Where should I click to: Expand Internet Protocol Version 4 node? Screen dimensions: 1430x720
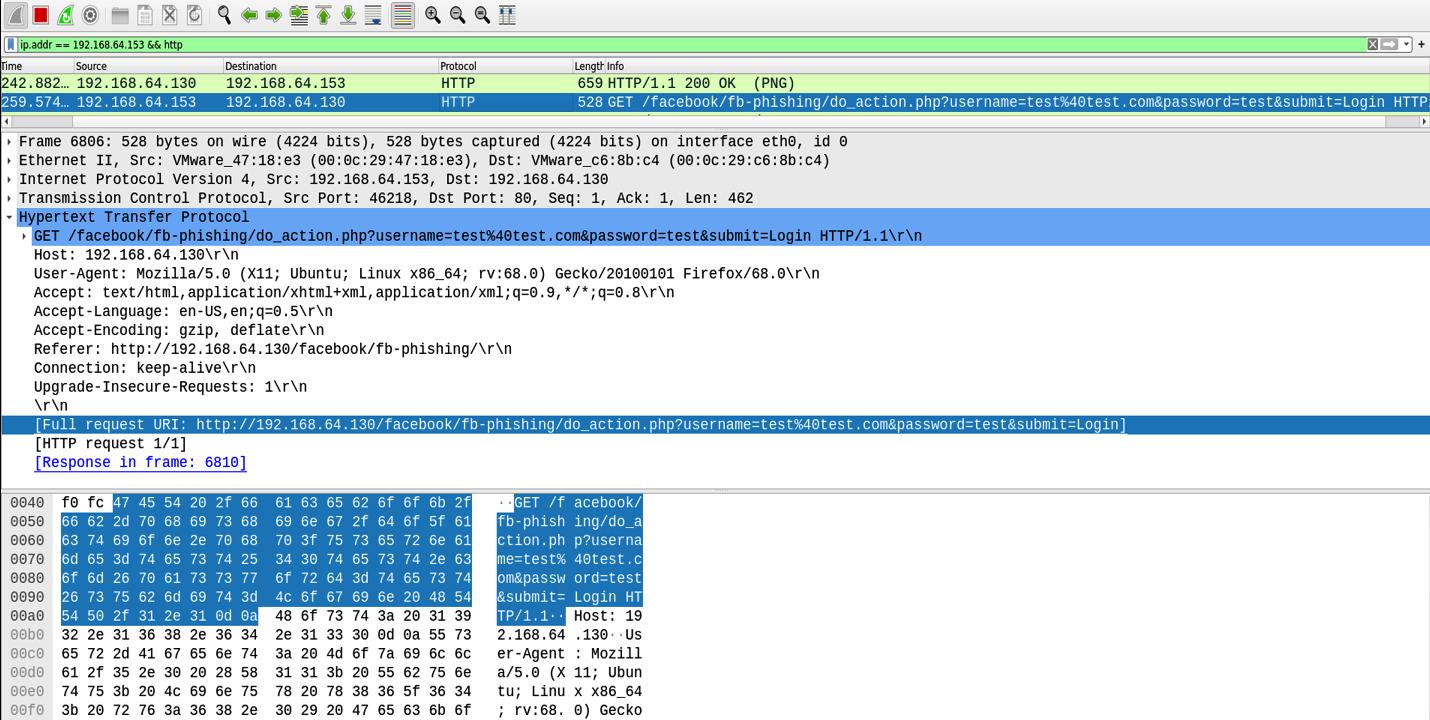(9, 180)
